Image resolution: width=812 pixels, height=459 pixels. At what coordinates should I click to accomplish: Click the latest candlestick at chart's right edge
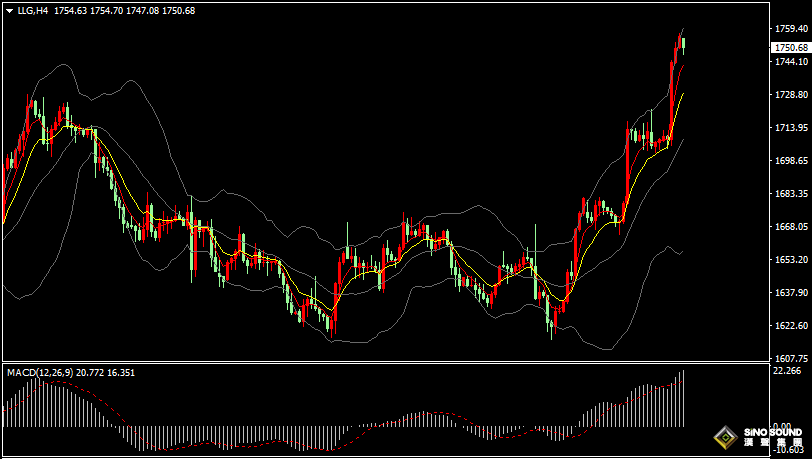pos(683,43)
